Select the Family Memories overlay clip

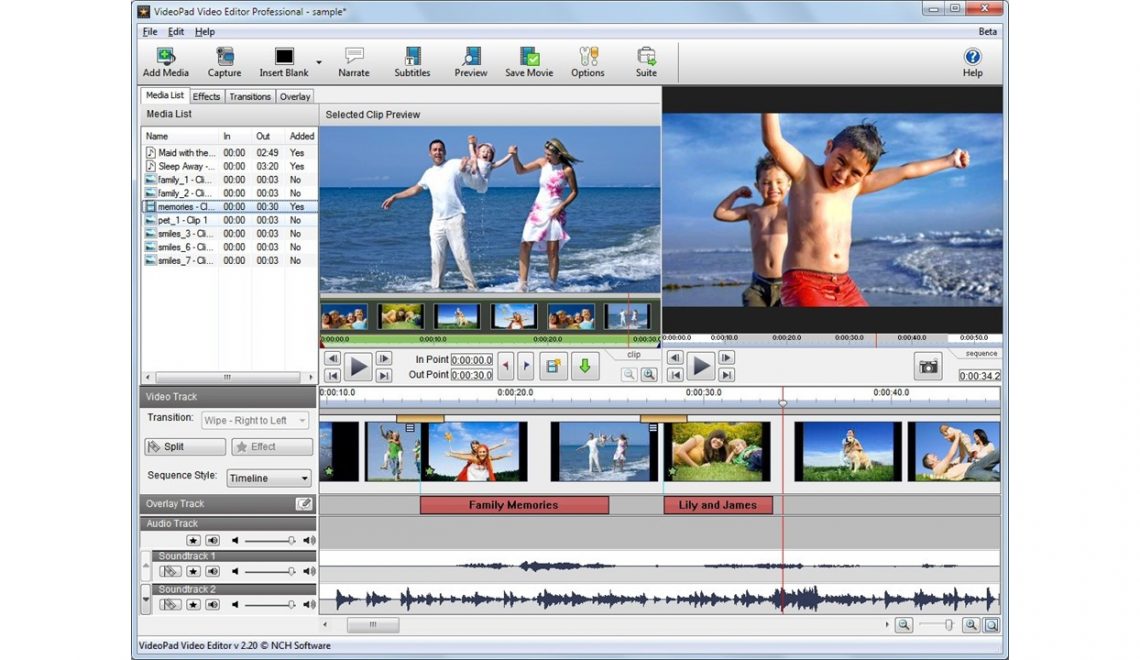[514, 505]
